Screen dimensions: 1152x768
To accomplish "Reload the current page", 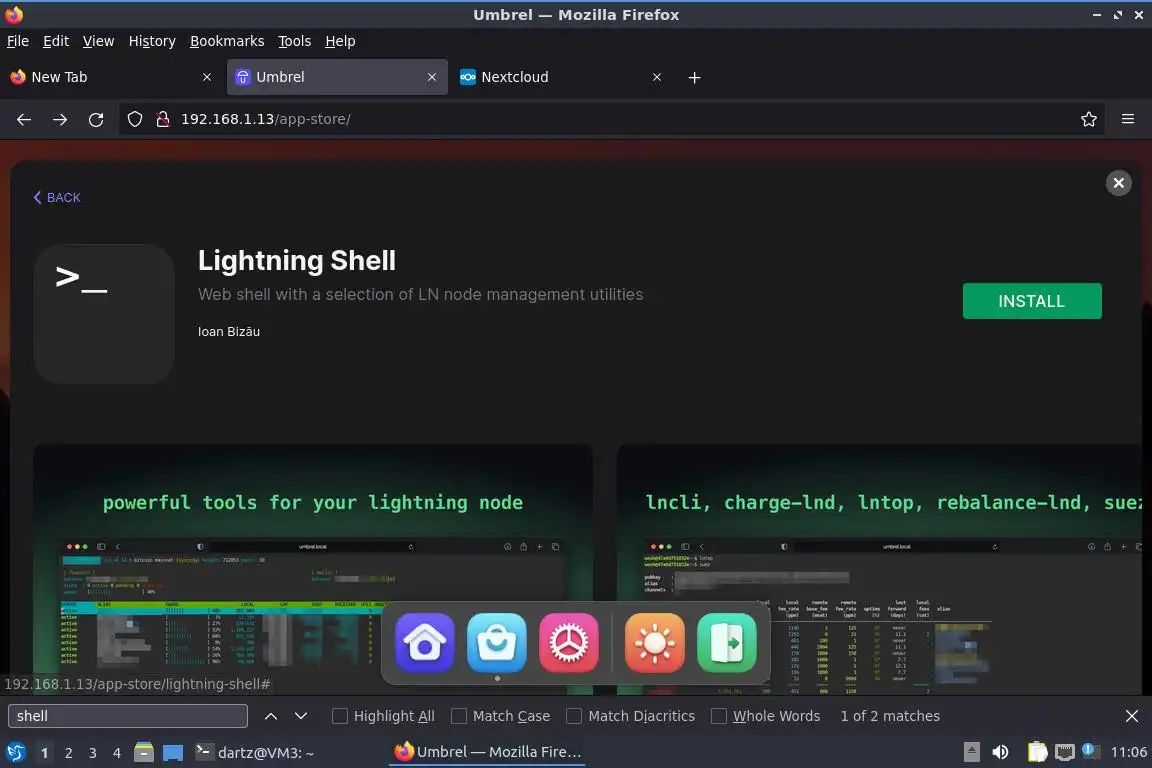I will 96,119.
